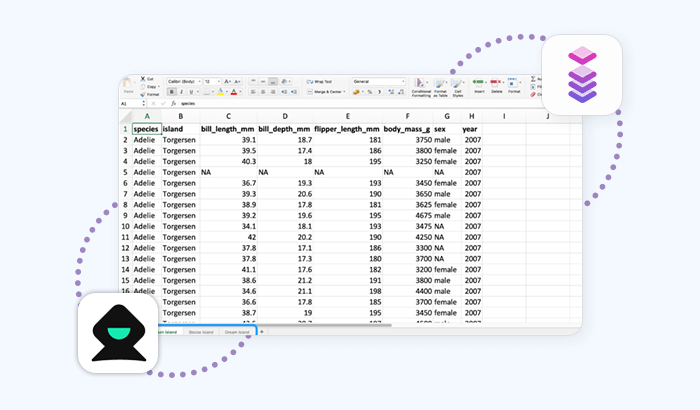Click the formula confirm checkmark icon

click(163, 104)
